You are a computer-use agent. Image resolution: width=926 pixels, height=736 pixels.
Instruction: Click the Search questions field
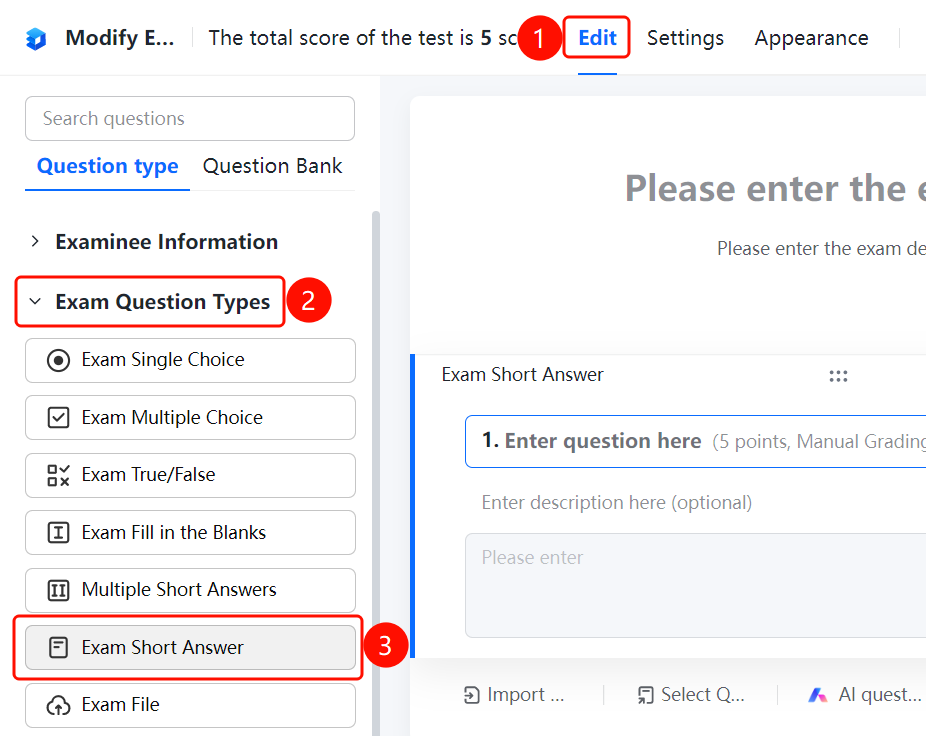click(190, 119)
